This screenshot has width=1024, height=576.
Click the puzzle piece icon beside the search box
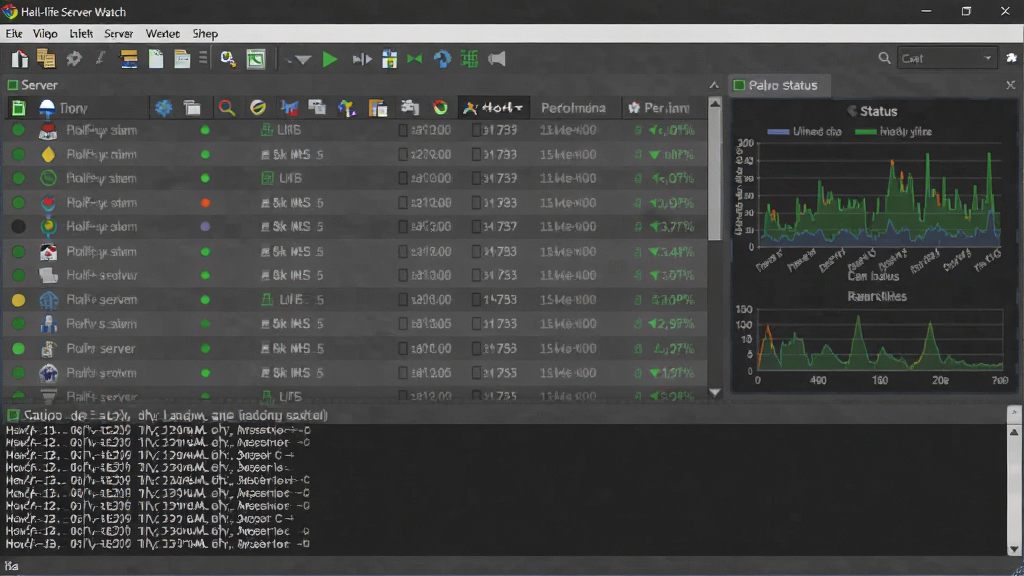[x=1012, y=58]
